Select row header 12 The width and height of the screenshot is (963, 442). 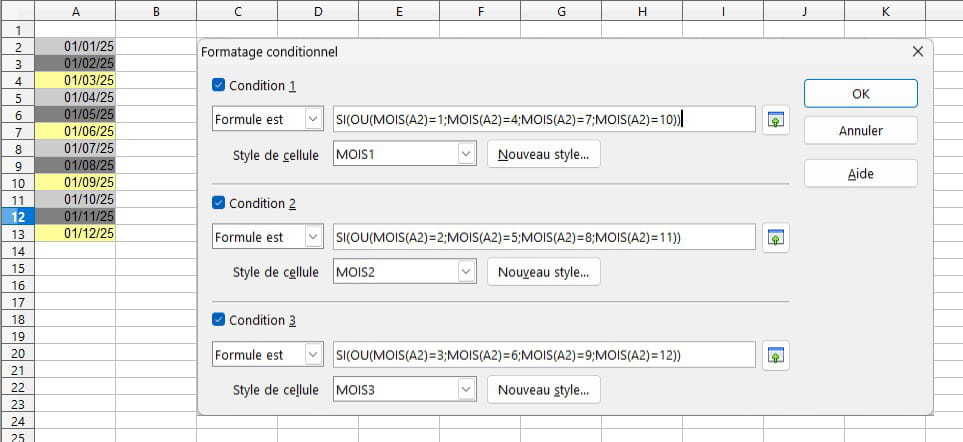click(x=17, y=216)
